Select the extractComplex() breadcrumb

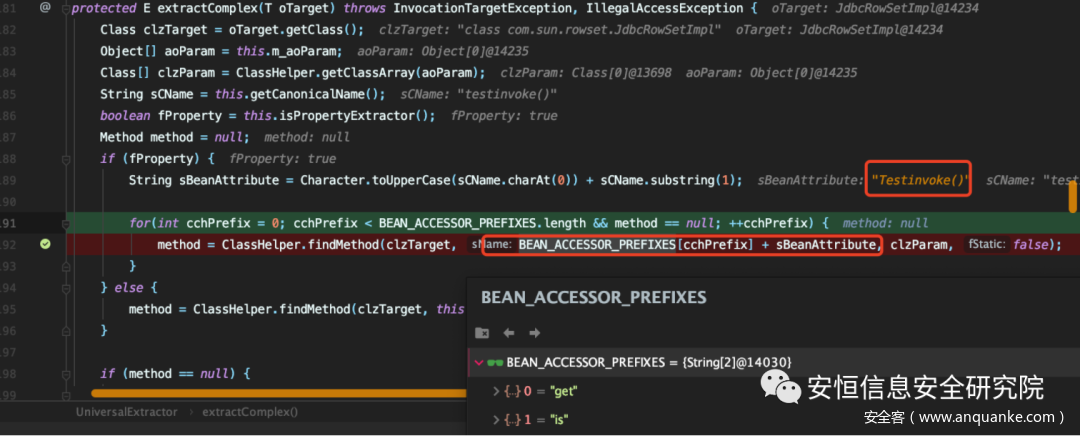pos(249,412)
